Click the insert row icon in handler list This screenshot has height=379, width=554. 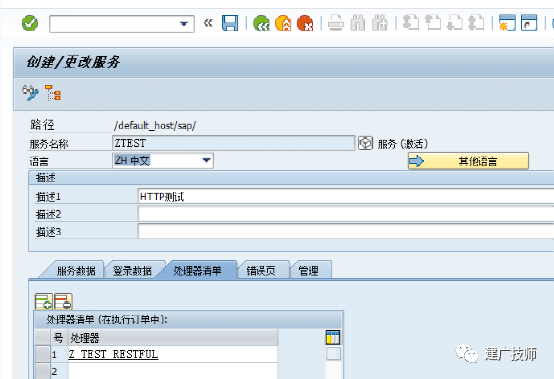44,301
